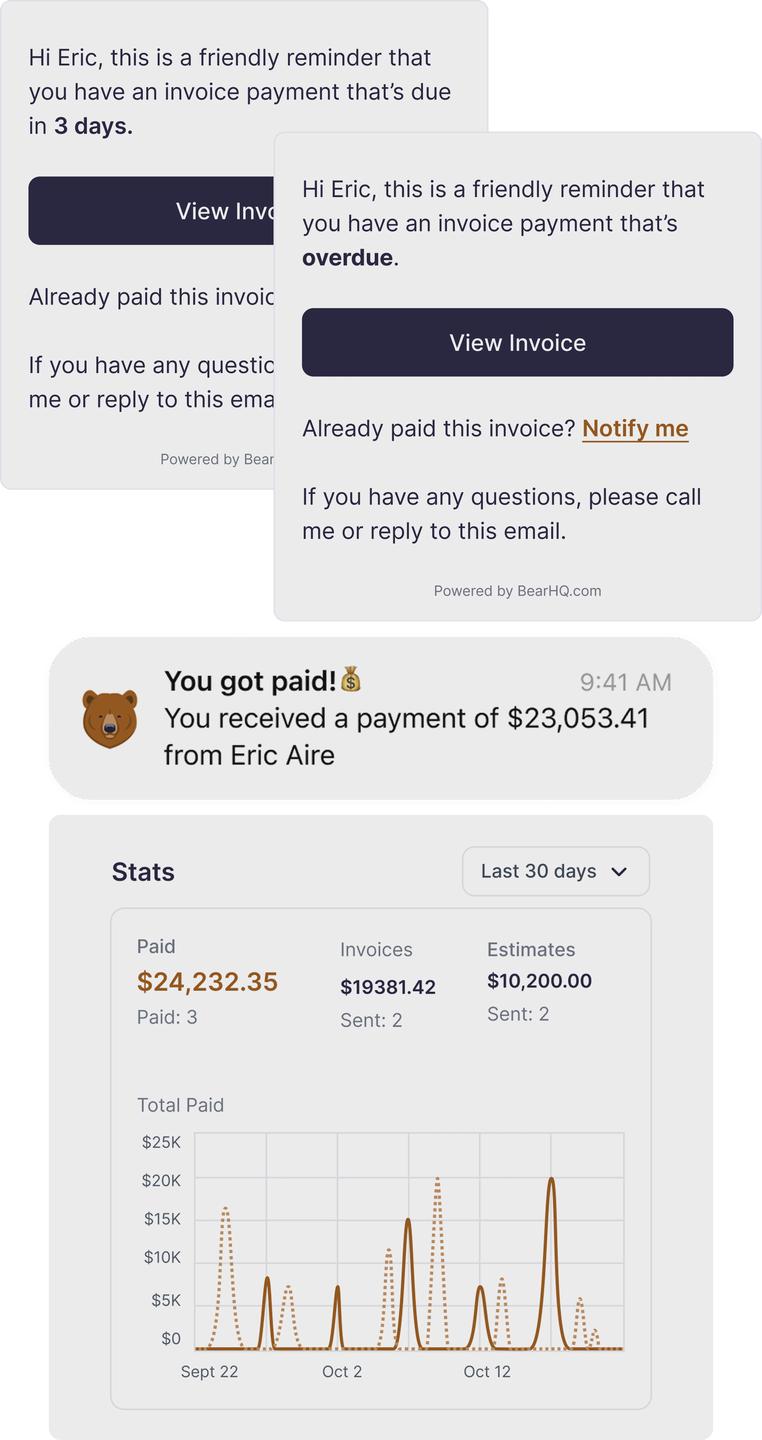Select the Paid $24,232.35 stat
Image resolution: width=762 pixels, height=1440 pixels.
point(207,982)
